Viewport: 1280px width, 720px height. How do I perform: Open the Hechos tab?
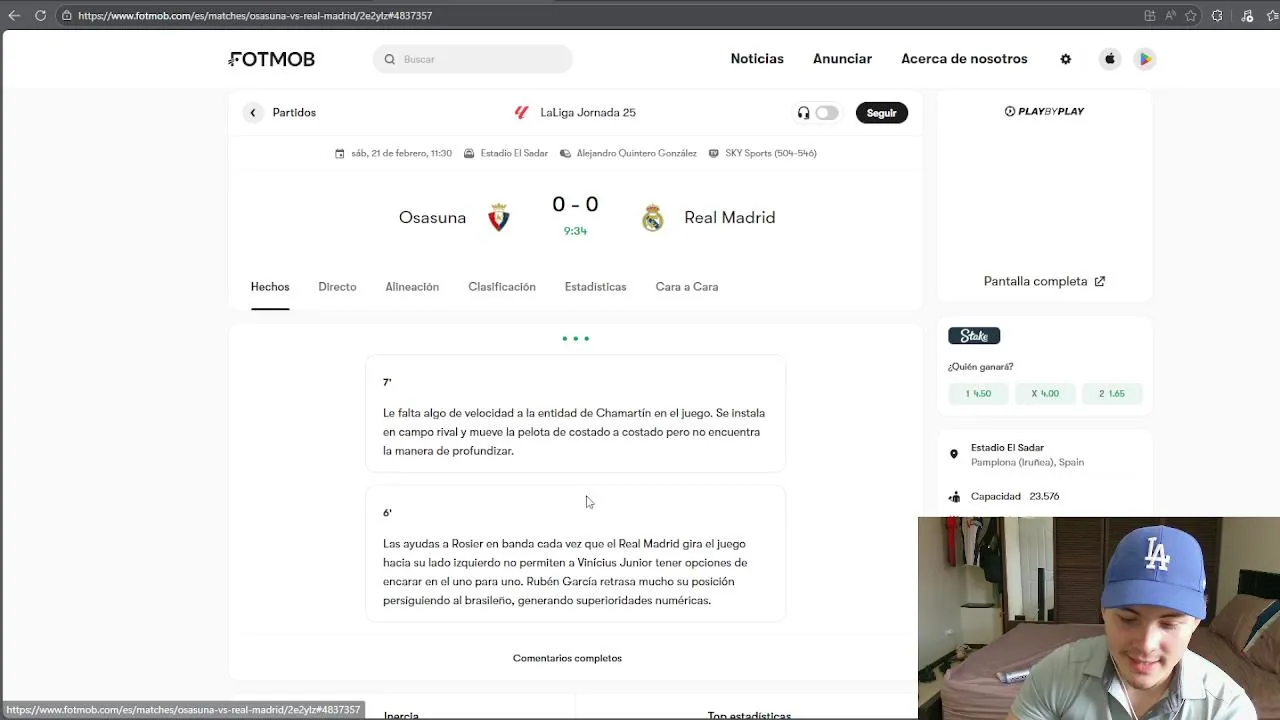270,287
